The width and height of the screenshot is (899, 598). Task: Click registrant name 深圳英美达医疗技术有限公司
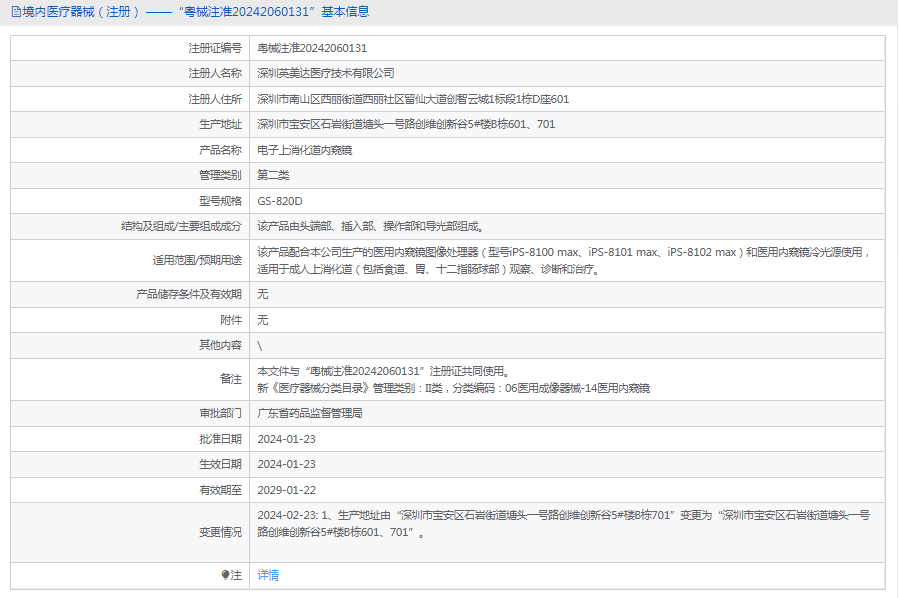point(326,73)
